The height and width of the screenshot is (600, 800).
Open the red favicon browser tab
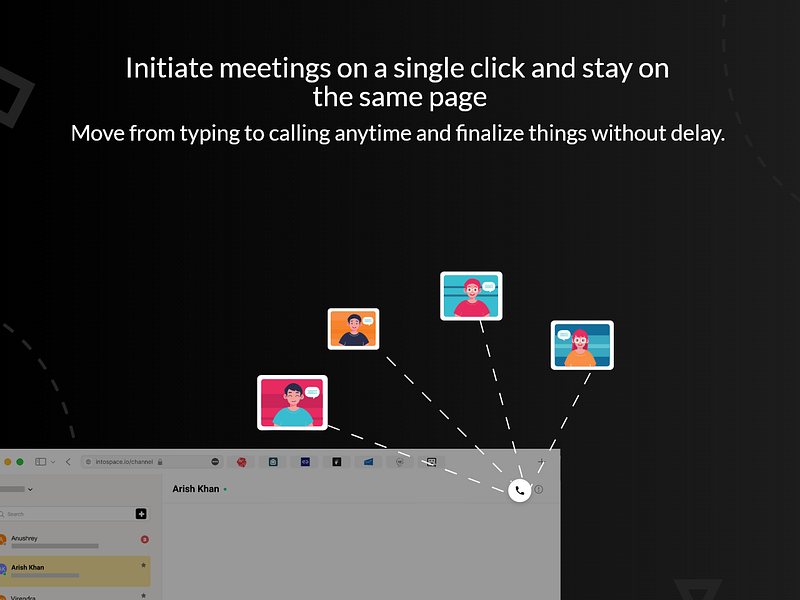tap(242, 462)
